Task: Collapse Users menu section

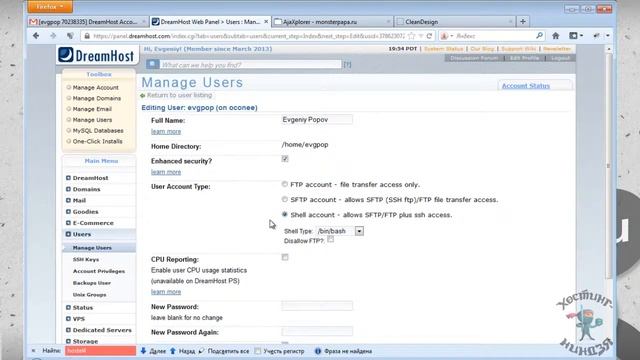Action: tap(68, 234)
